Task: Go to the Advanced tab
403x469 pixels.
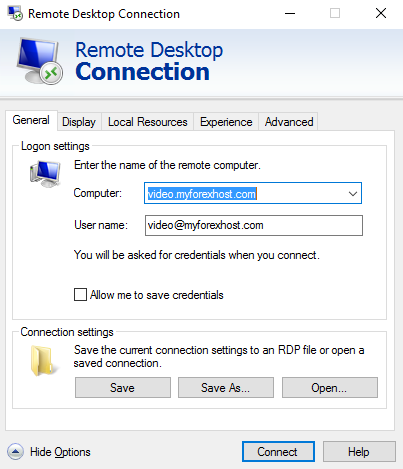Action: (x=289, y=122)
